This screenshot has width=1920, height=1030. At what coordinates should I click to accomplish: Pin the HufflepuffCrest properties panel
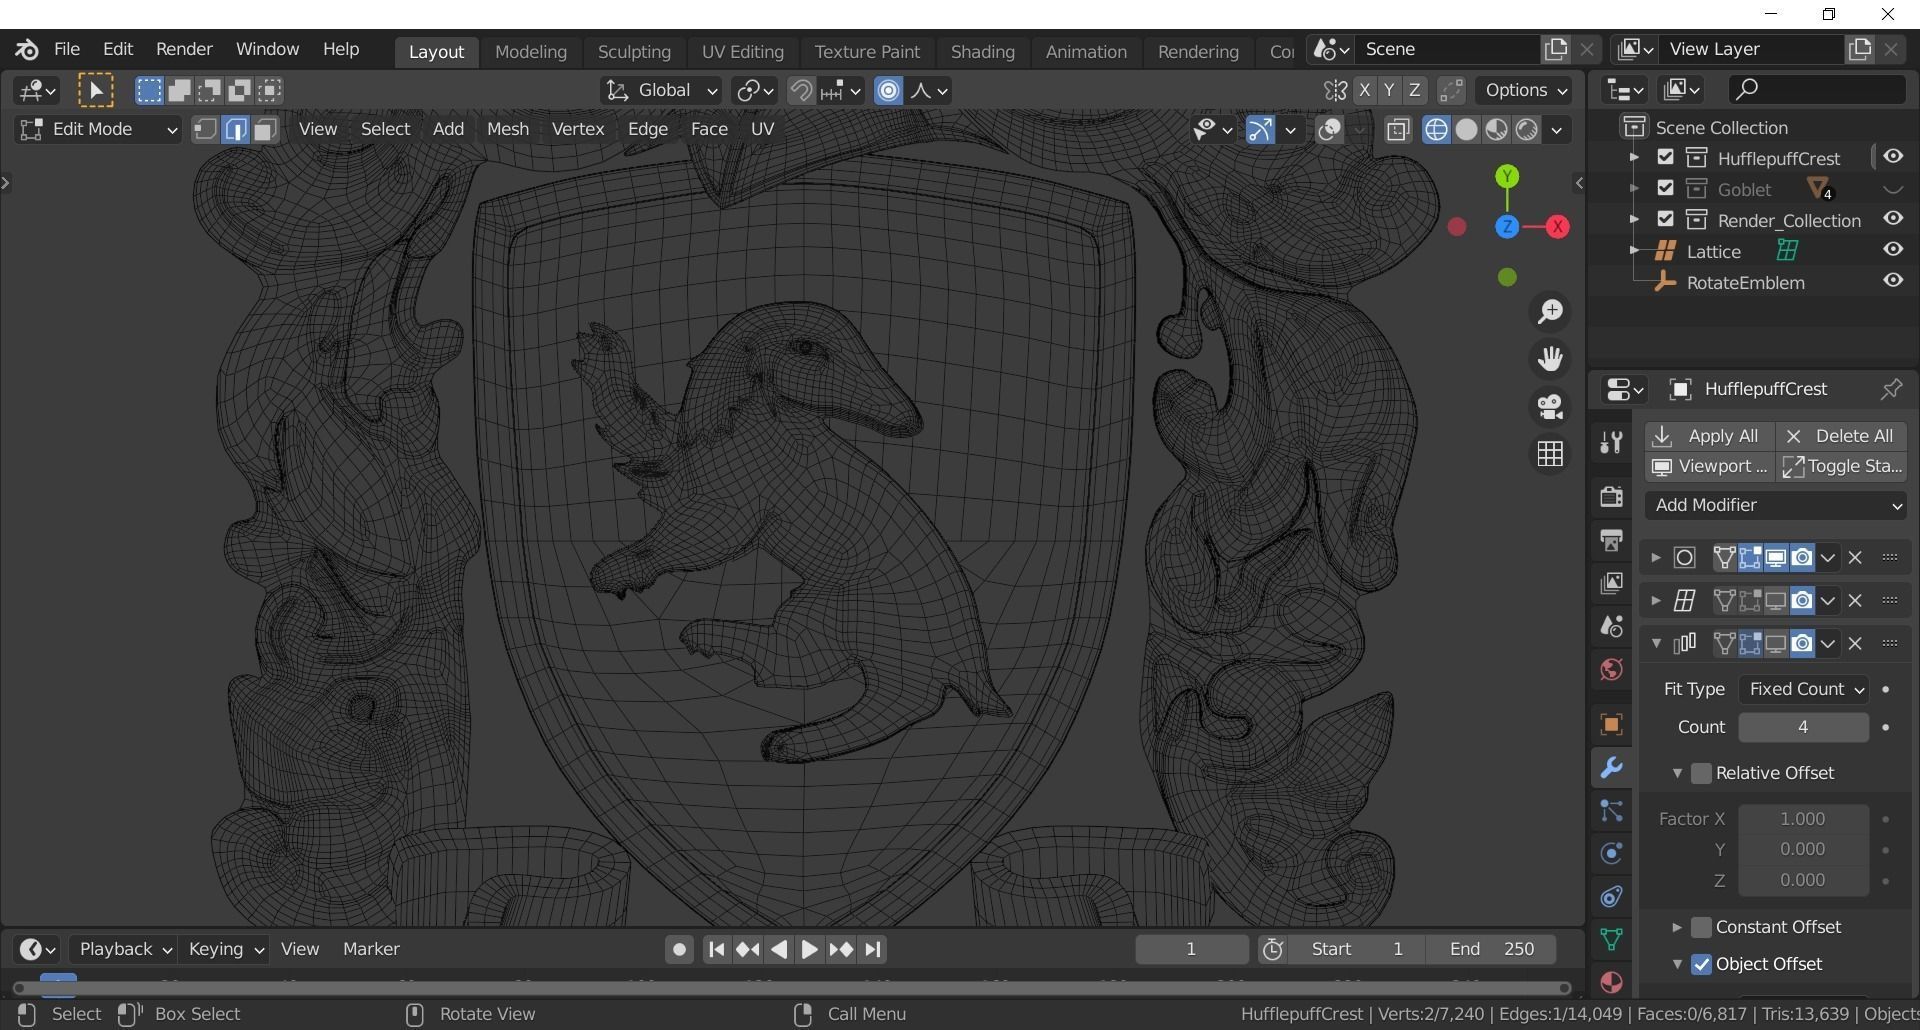[x=1891, y=390]
